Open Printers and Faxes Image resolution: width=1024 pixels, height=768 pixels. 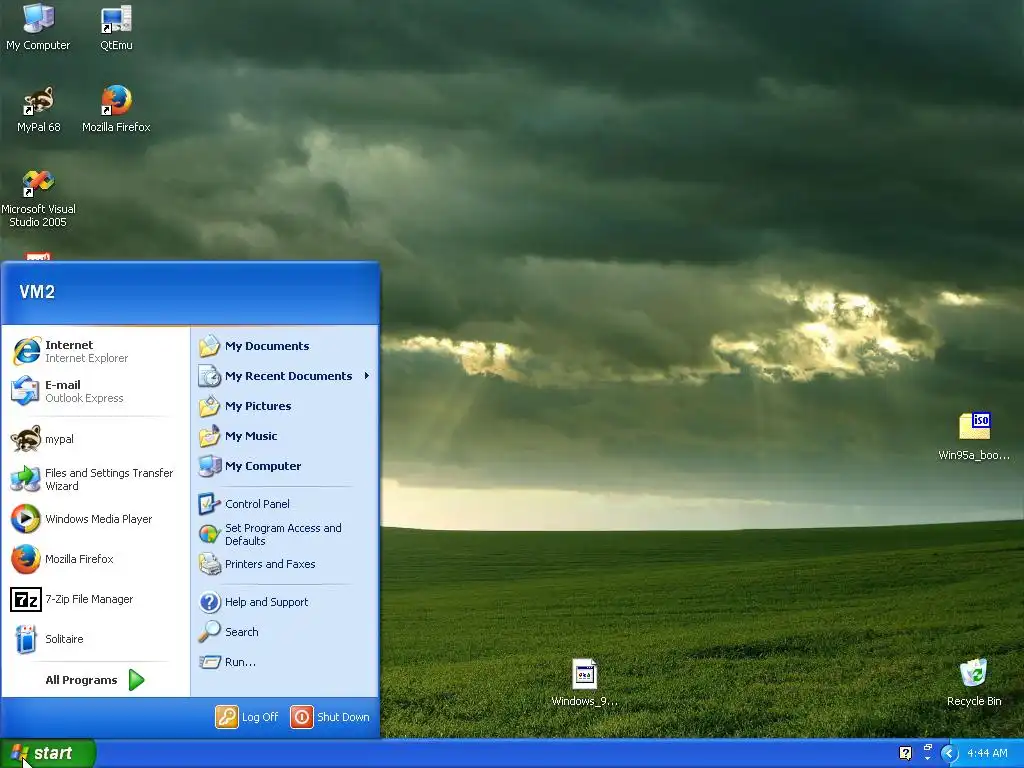(285, 564)
